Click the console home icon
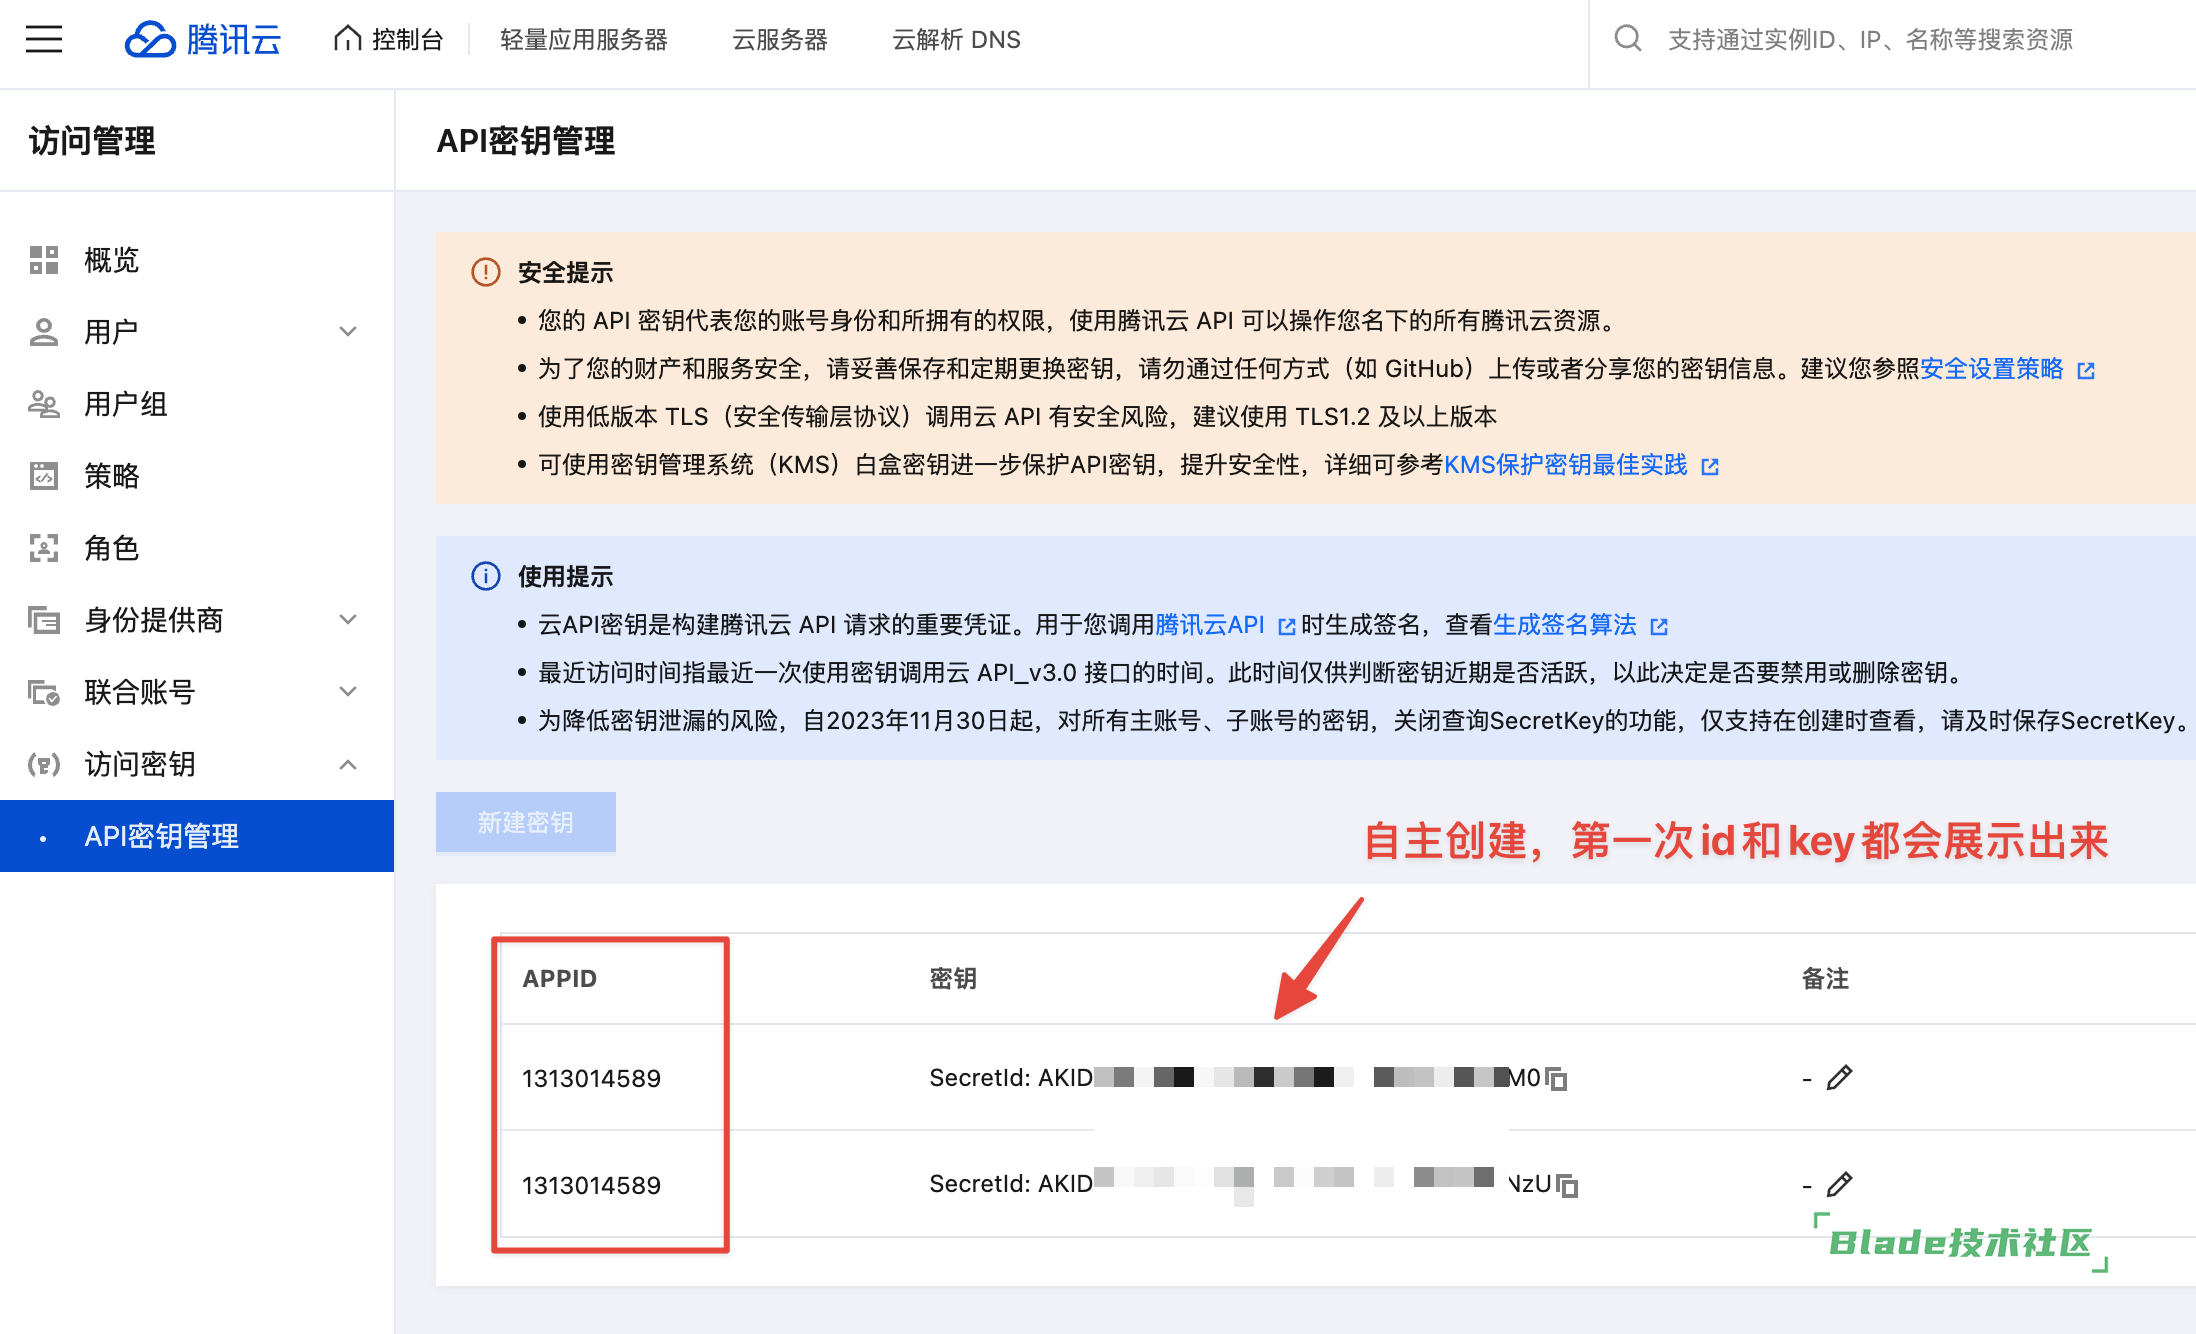2196x1334 pixels. point(347,38)
